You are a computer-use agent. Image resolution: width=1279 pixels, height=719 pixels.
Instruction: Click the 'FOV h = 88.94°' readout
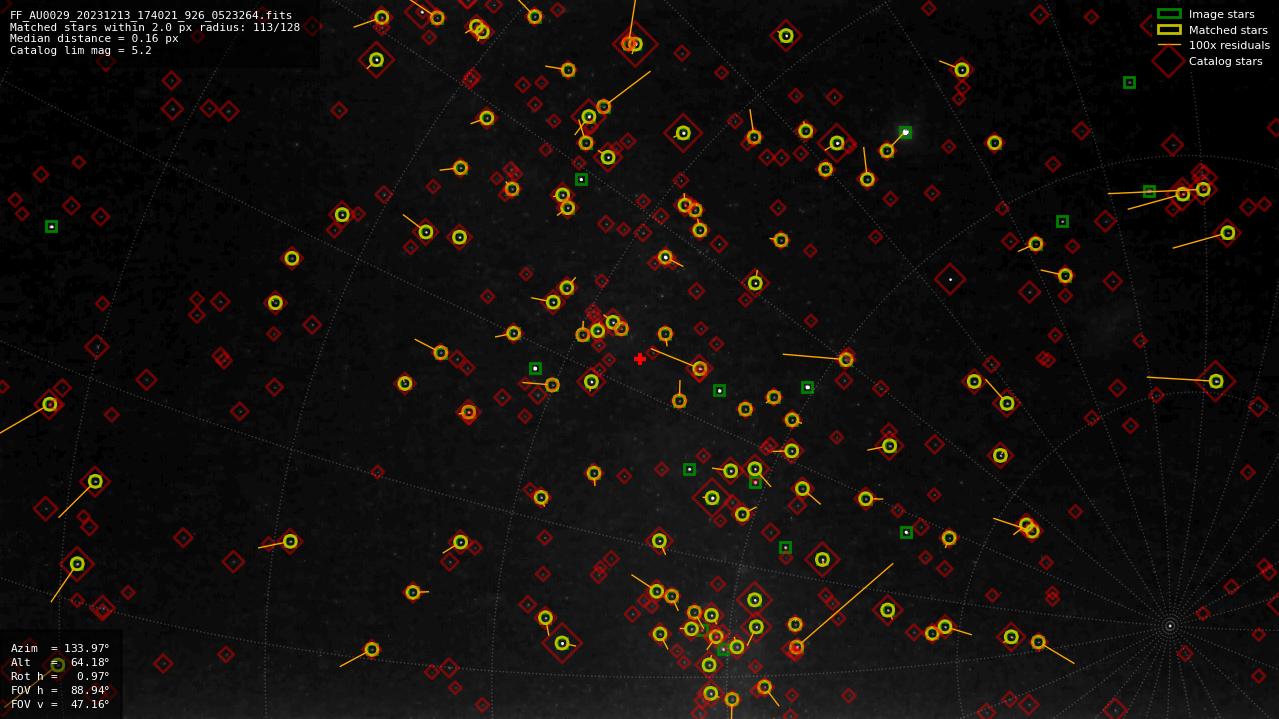pyautogui.click(x=60, y=690)
